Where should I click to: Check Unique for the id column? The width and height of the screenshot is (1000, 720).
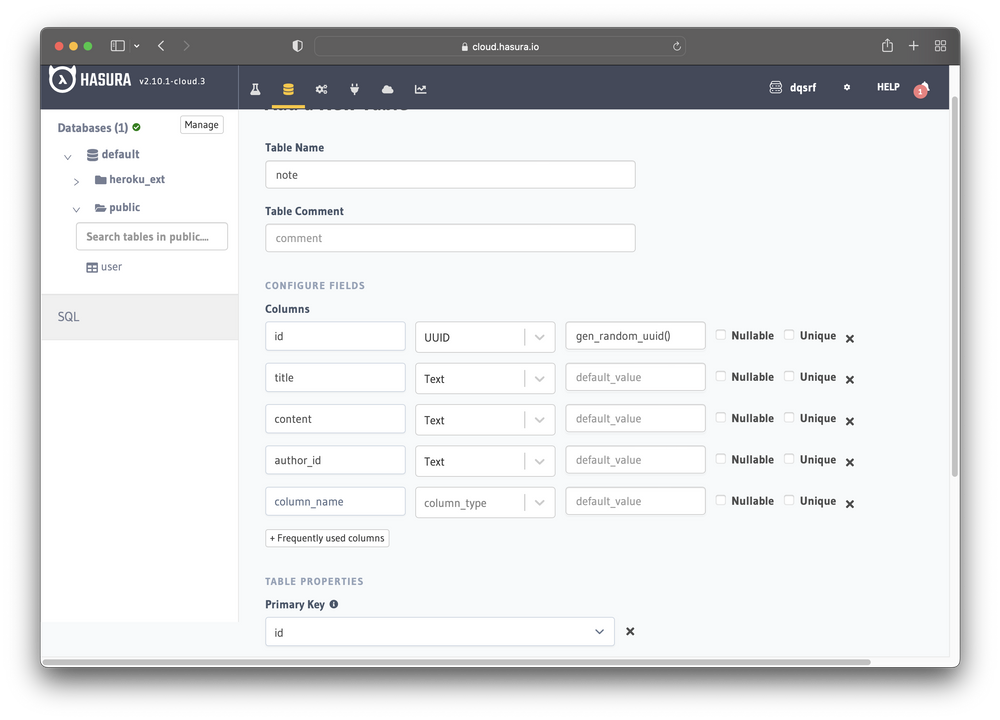click(x=789, y=335)
